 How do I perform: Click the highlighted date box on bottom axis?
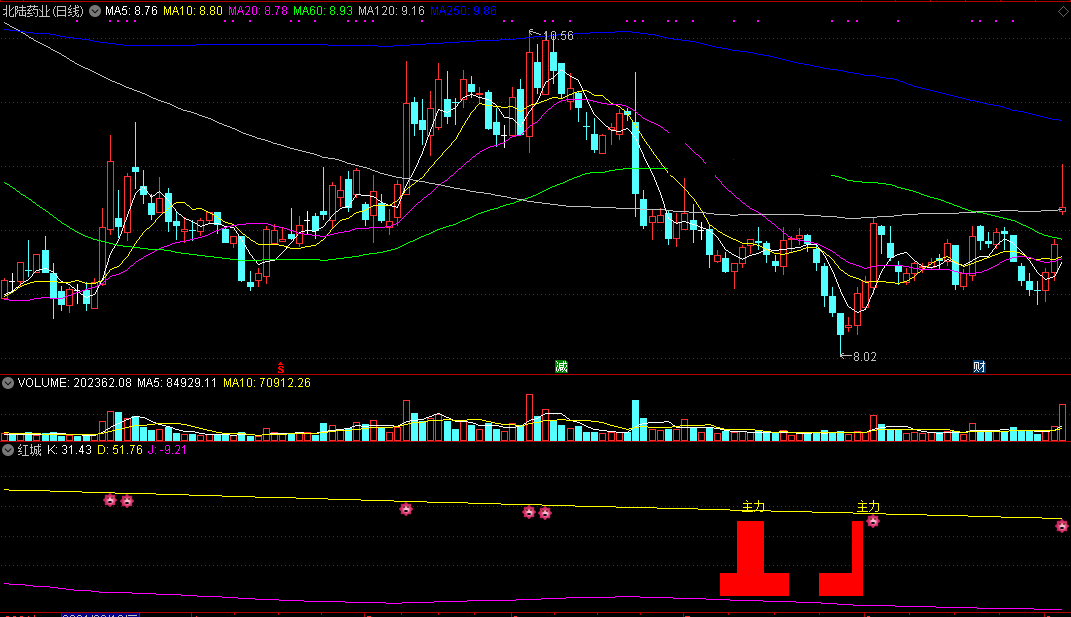pos(100,614)
